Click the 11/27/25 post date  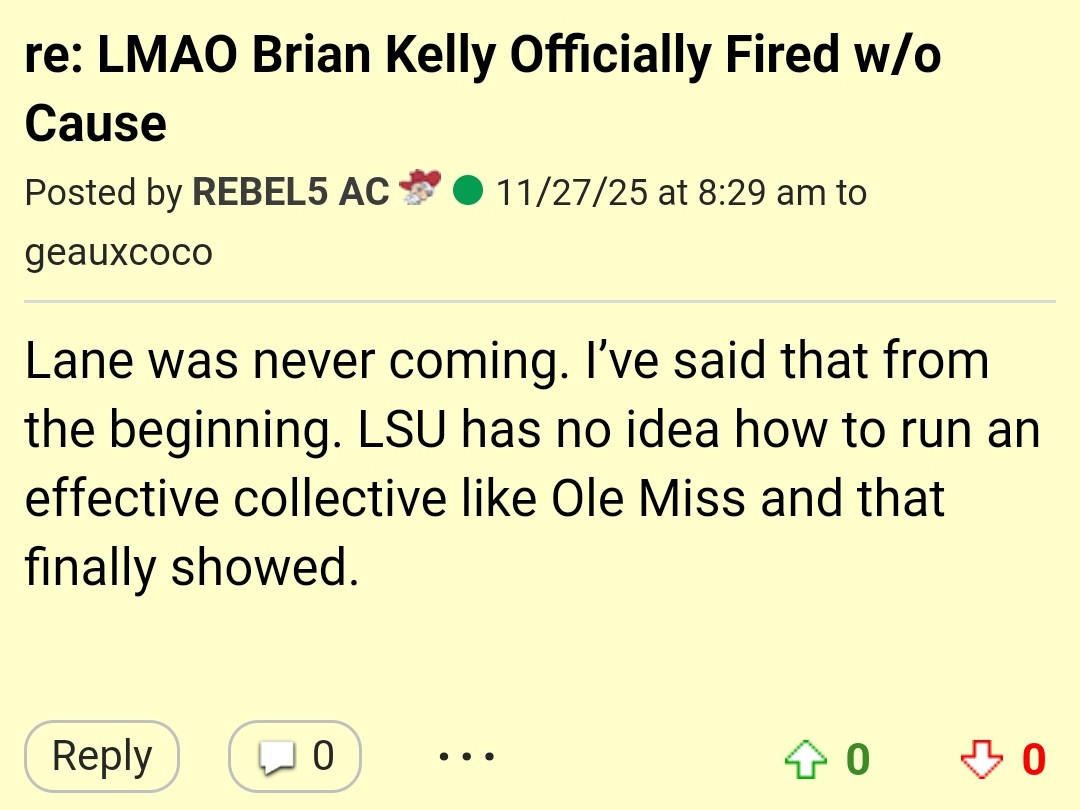571,192
